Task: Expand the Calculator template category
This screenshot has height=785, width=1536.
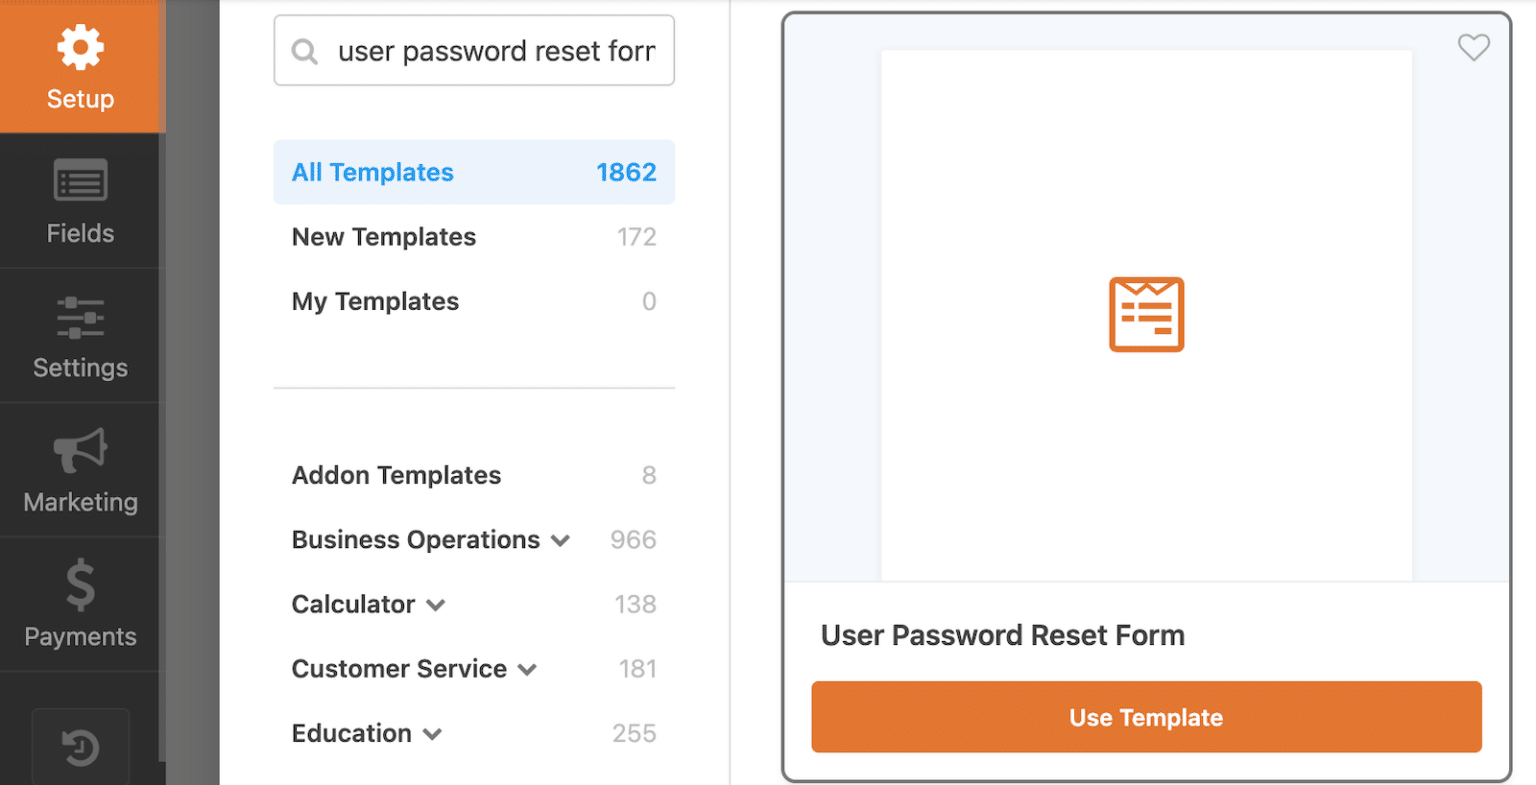Action: click(x=436, y=604)
